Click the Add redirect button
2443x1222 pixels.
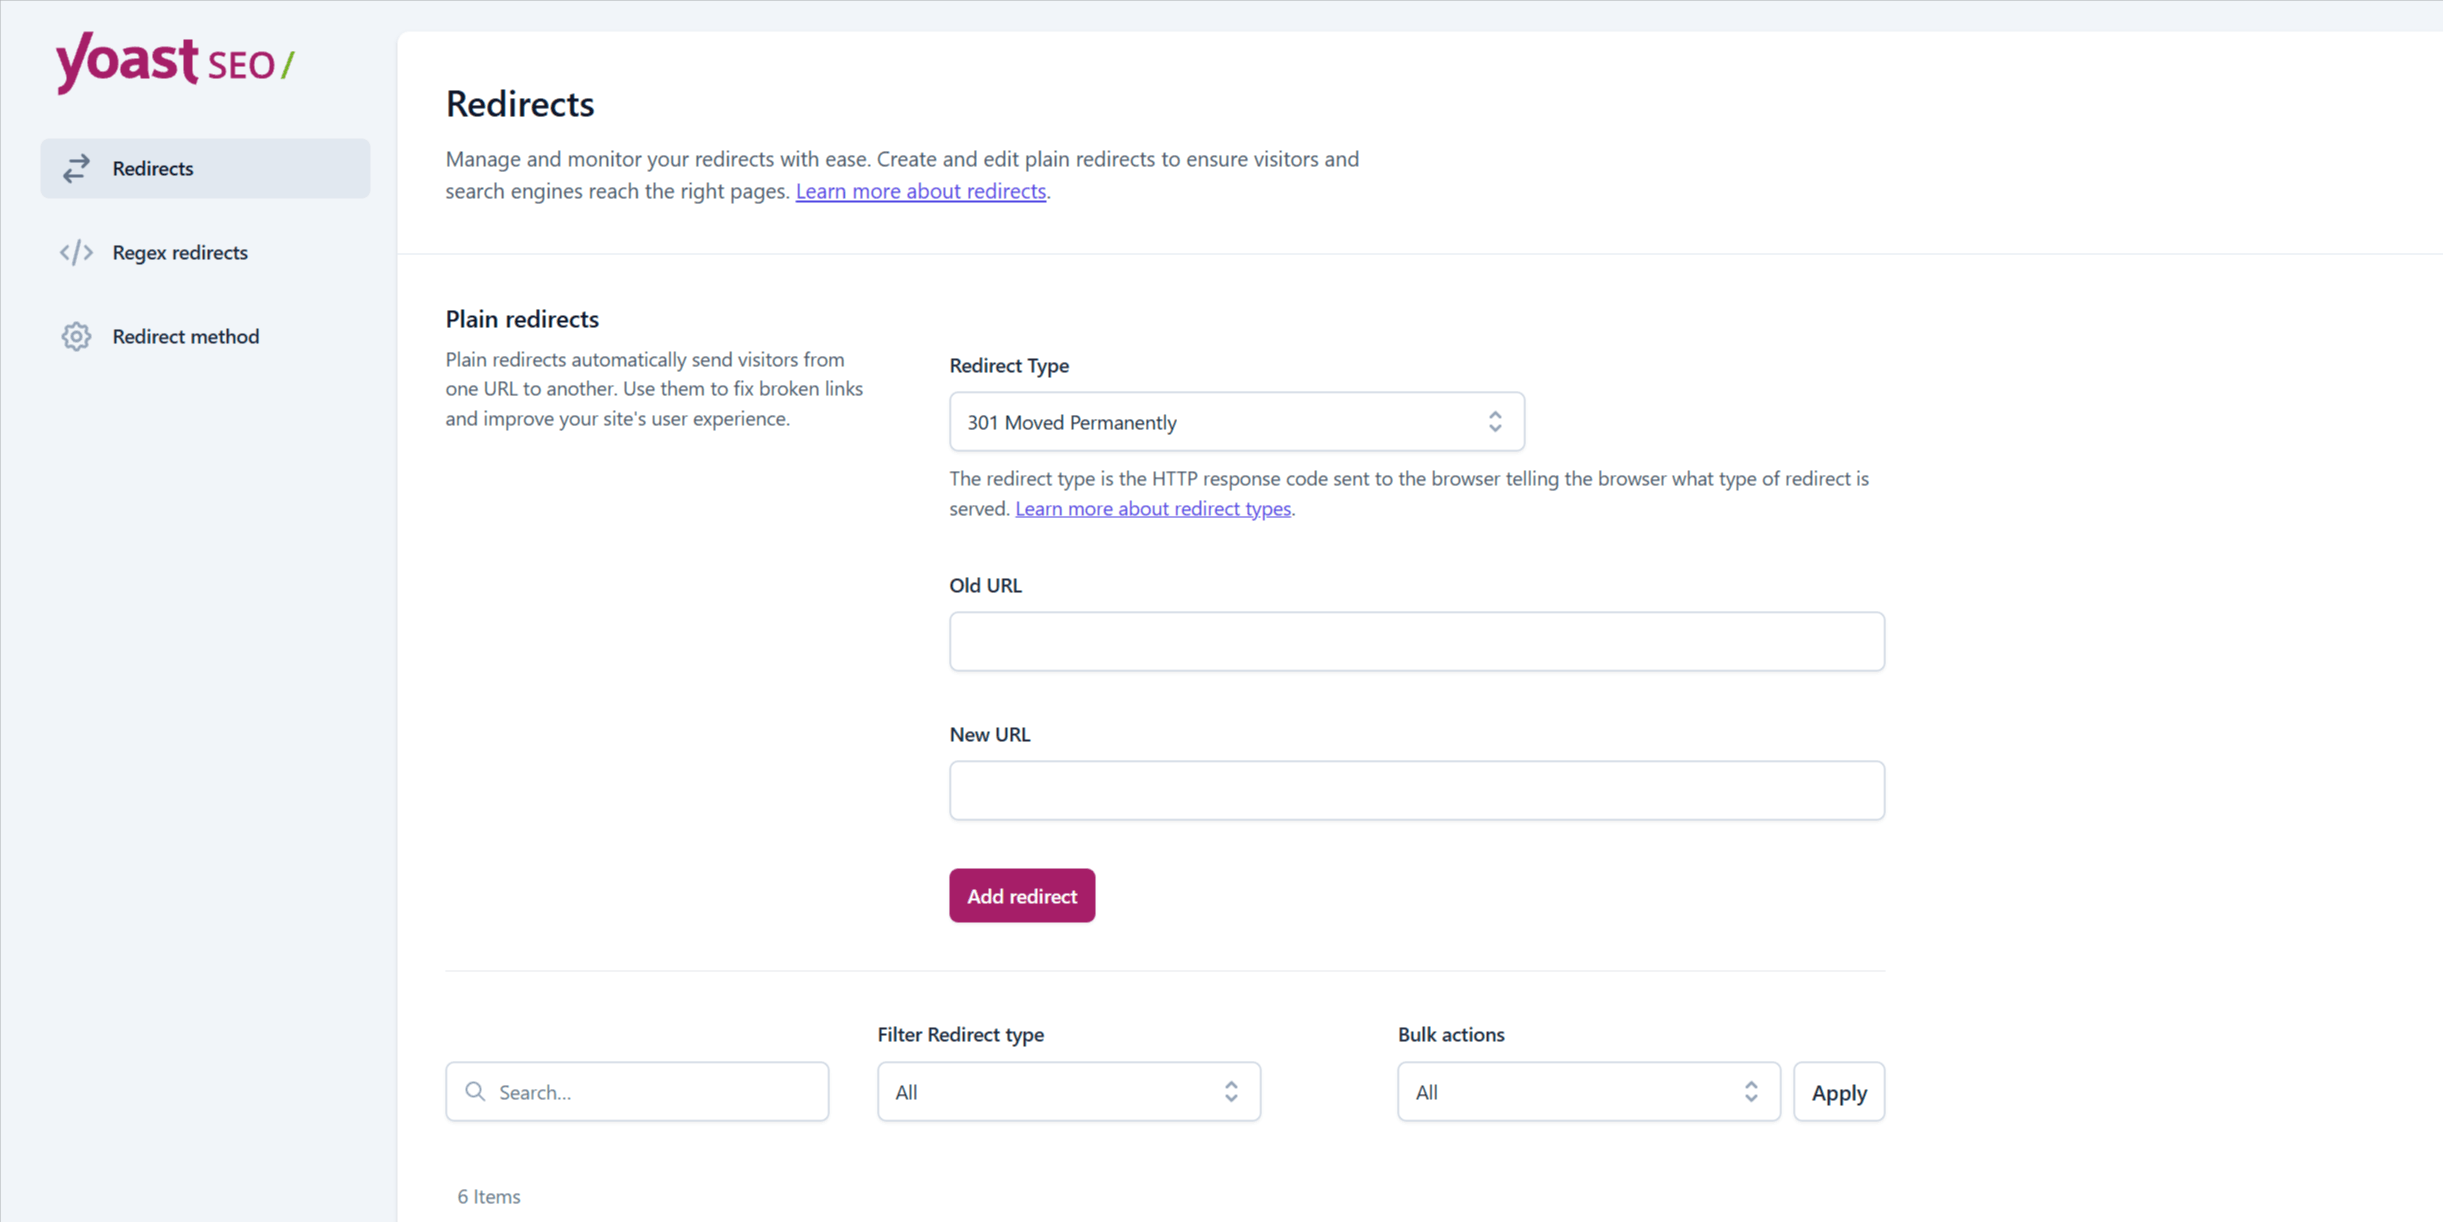pos(1021,895)
